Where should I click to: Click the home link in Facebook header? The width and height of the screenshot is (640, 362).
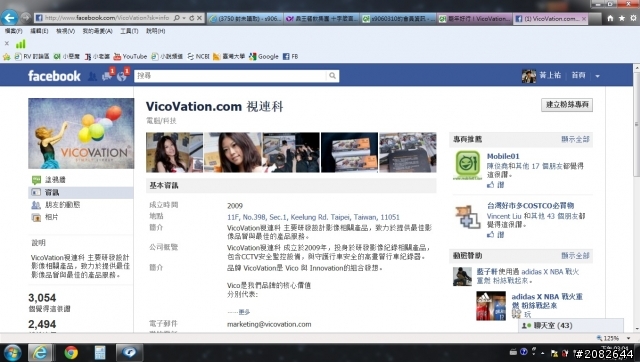coord(578,76)
